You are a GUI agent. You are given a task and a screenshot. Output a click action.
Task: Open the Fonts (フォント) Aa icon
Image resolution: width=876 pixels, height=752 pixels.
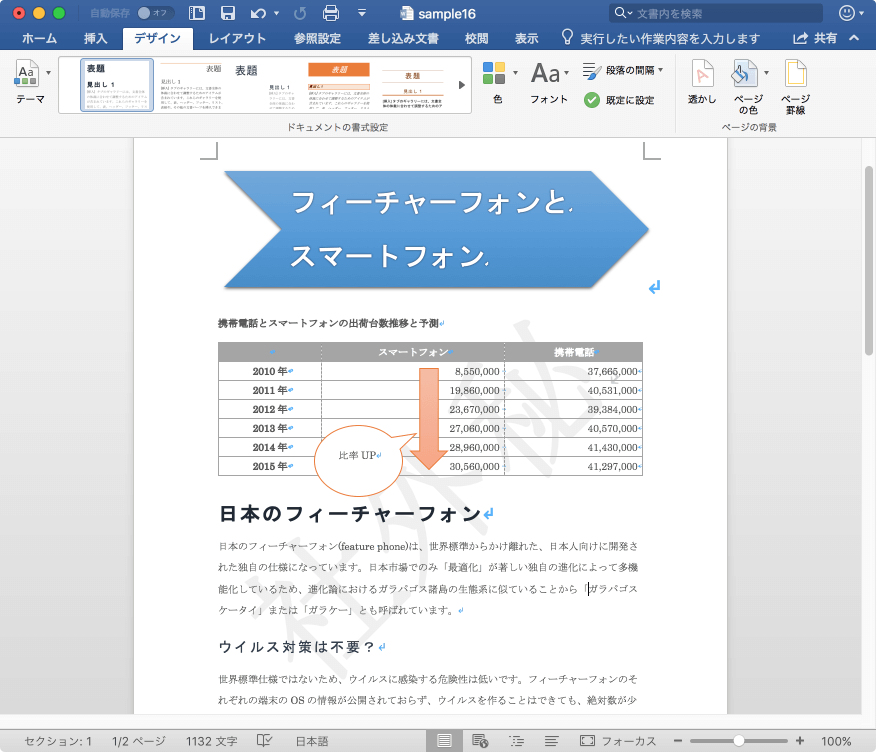click(x=545, y=73)
